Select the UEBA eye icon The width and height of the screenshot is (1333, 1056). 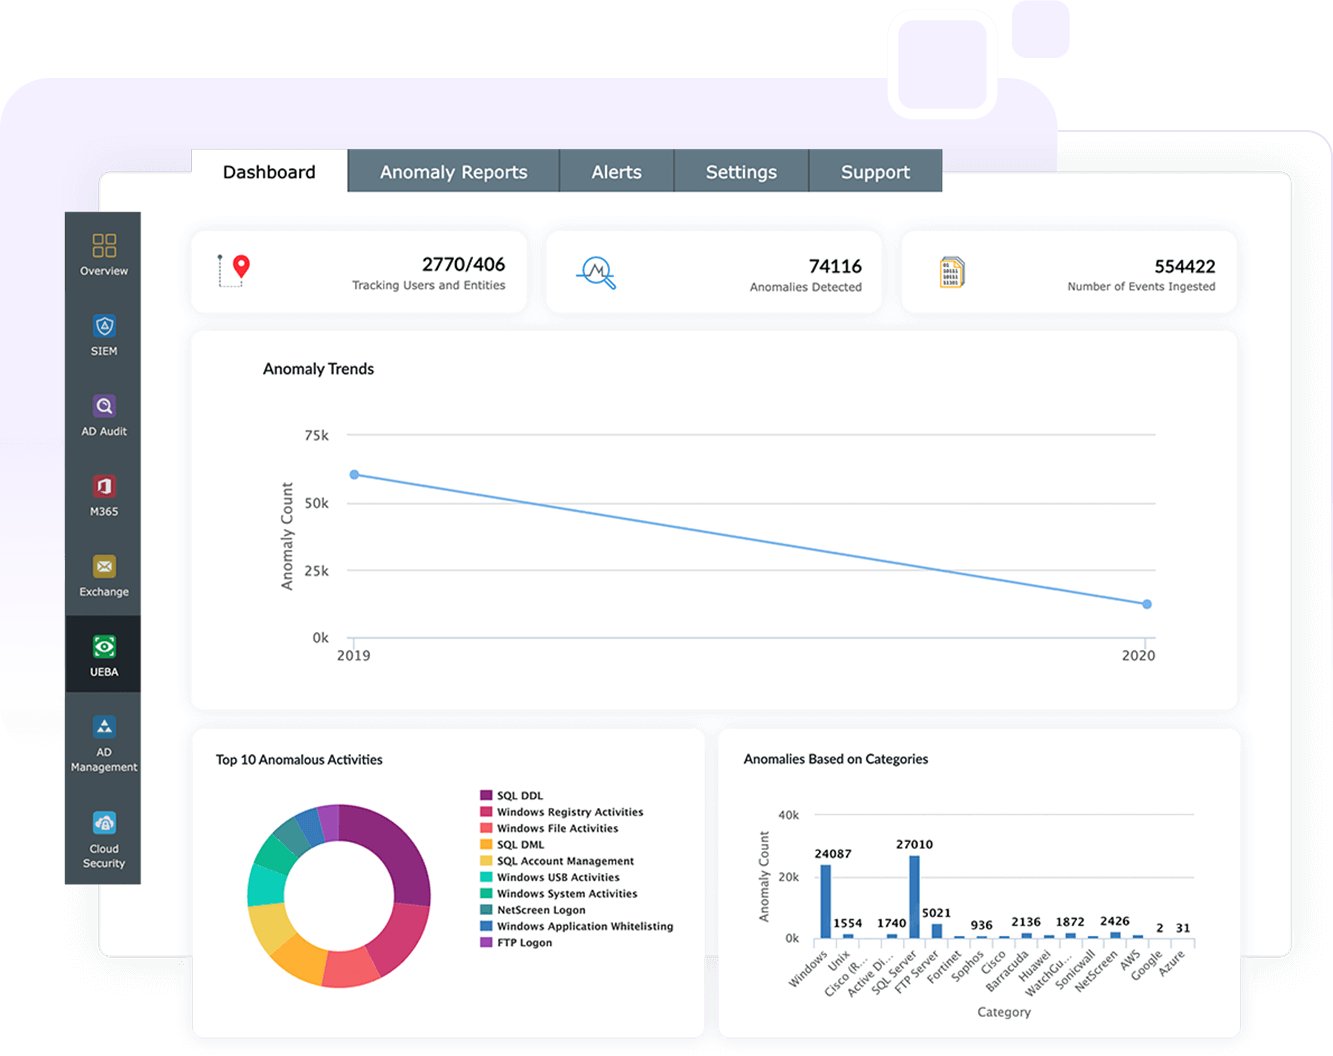pos(104,647)
